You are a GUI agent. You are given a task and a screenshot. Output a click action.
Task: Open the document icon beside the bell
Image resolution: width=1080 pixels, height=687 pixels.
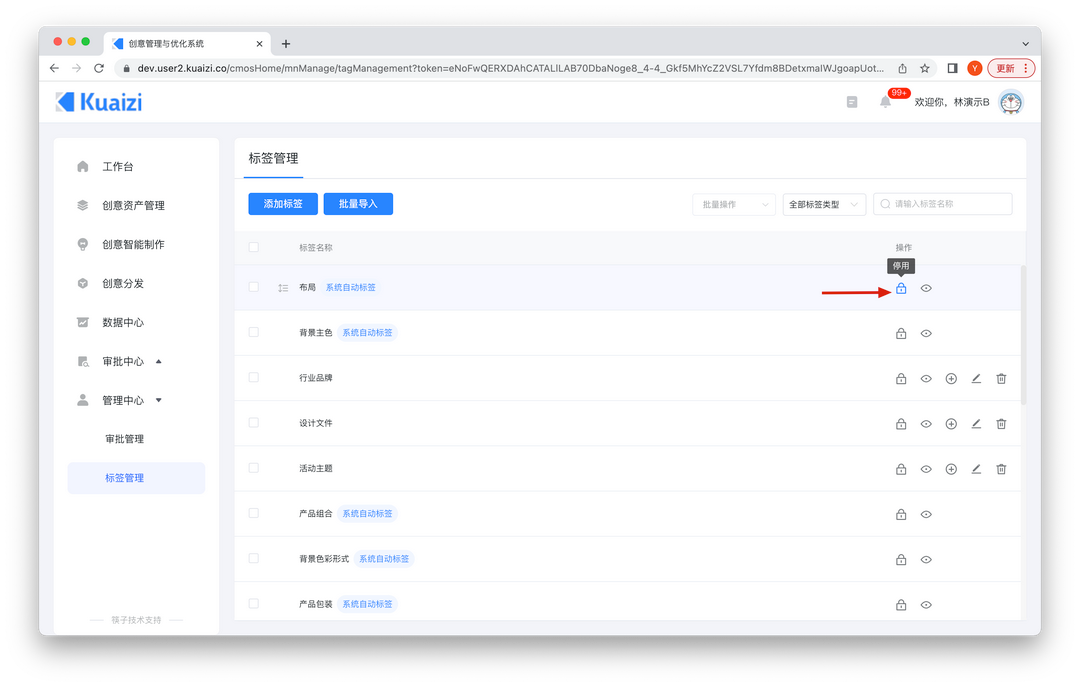tap(852, 102)
